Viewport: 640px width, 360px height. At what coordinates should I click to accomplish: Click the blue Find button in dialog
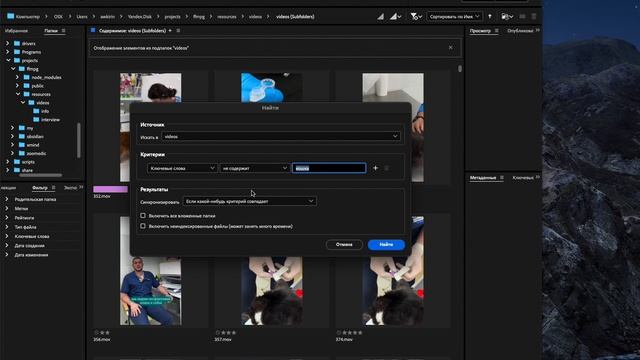pos(386,244)
